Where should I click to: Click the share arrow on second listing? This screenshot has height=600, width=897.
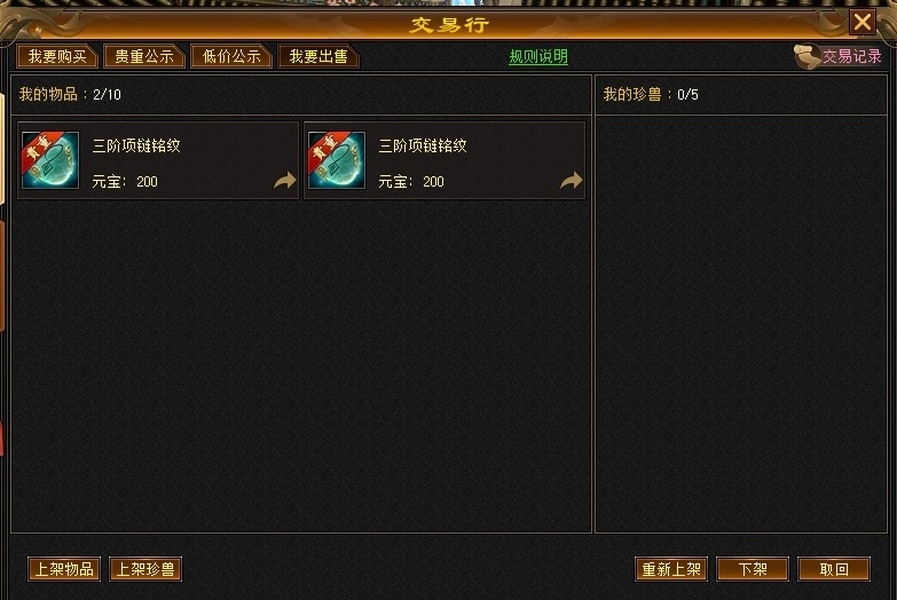571,181
